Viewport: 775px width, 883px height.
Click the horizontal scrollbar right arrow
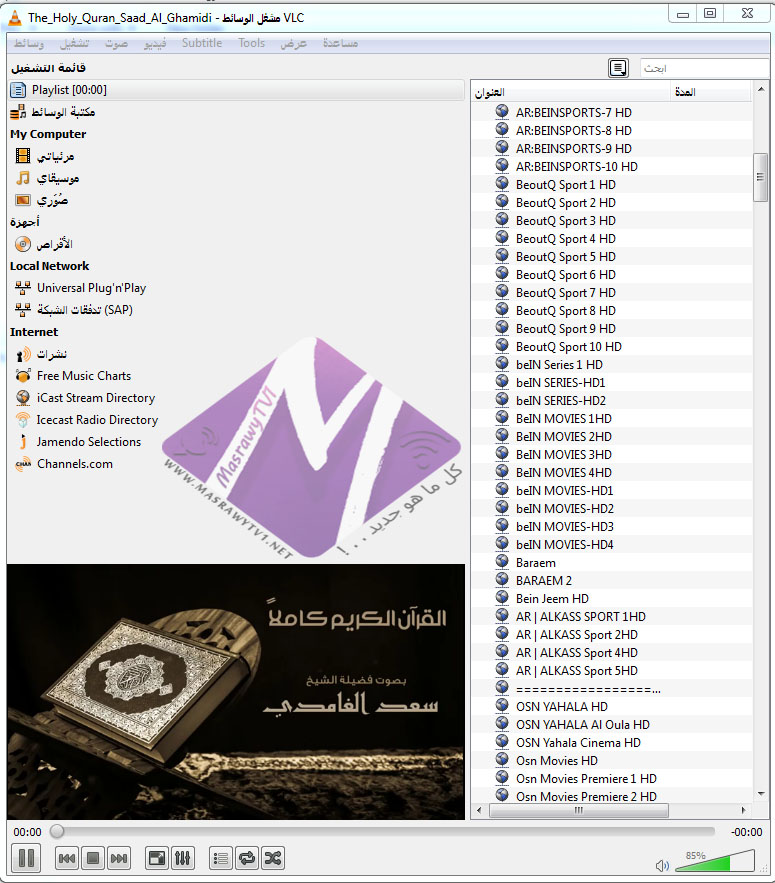coord(743,810)
